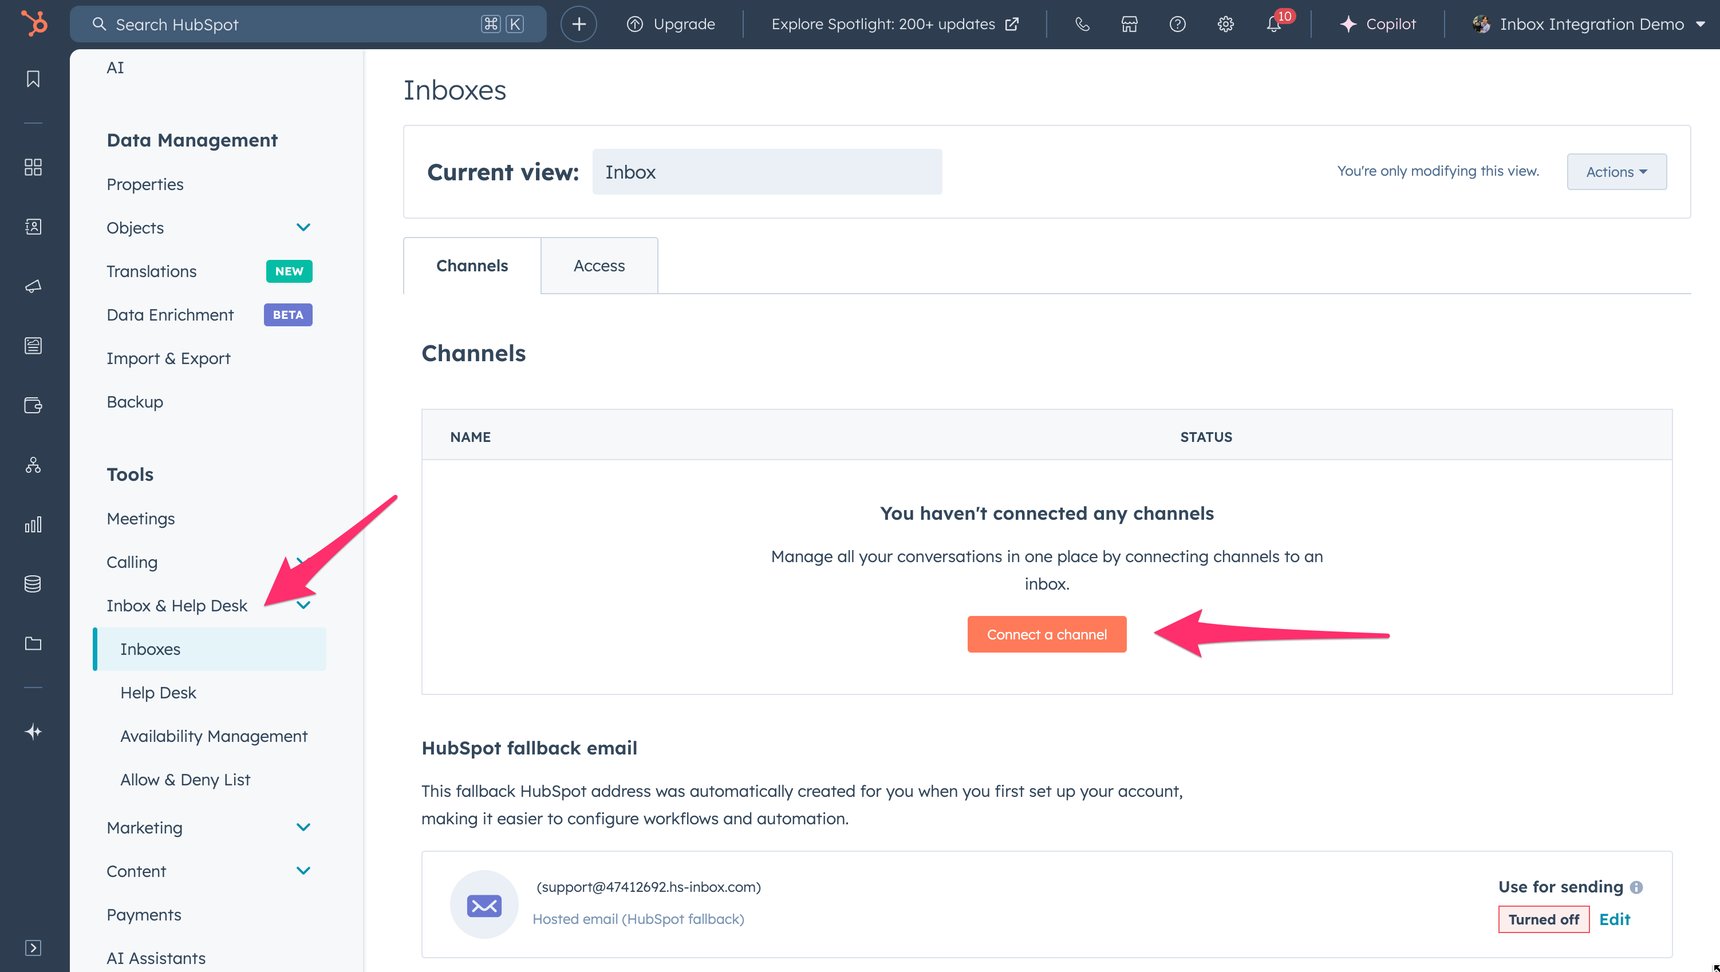Screen dimensions: 1720x972
Task: Open the Calling icon in the top navigation
Action: [x=1082, y=23]
